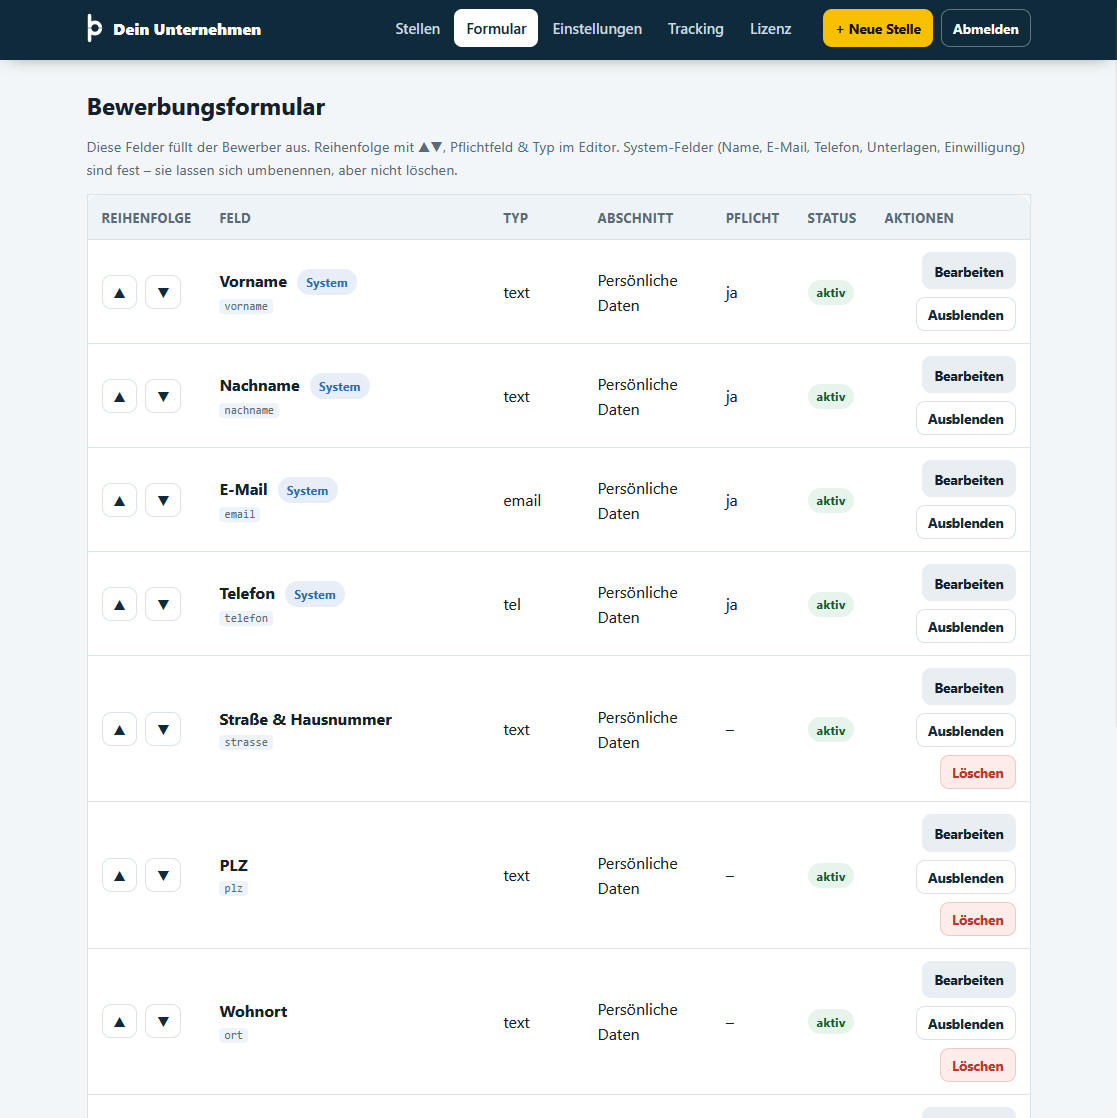Edit the Telefon field
Screen dimensions: 1117x1118
pyautogui.click(x=969, y=584)
